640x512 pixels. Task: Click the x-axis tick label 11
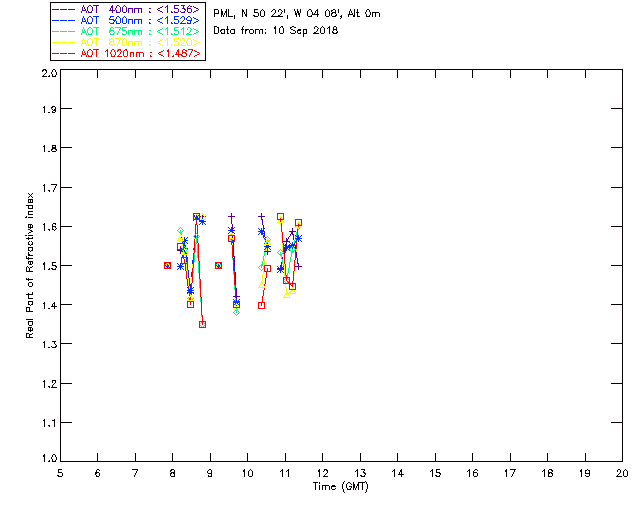[285, 473]
